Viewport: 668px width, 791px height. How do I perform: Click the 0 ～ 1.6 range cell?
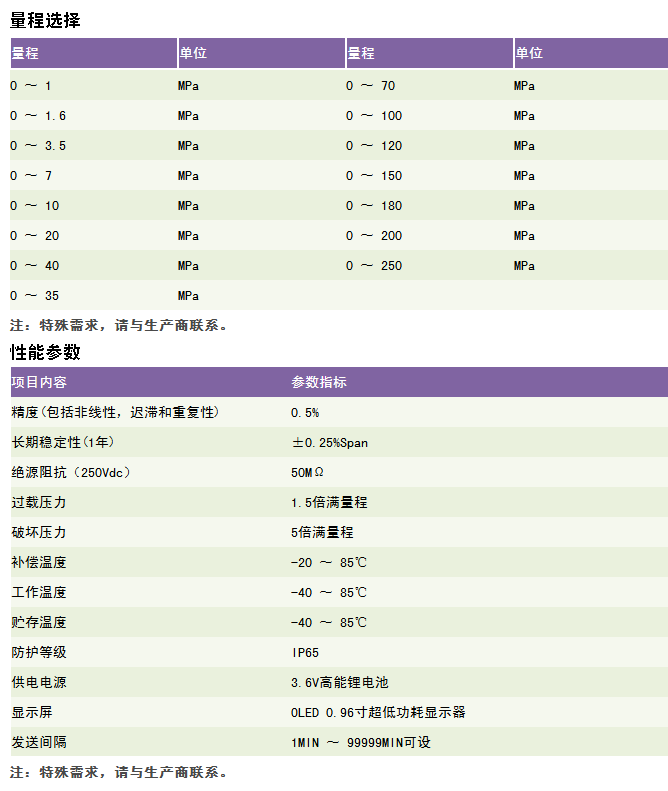pyautogui.click(x=38, y=116)
